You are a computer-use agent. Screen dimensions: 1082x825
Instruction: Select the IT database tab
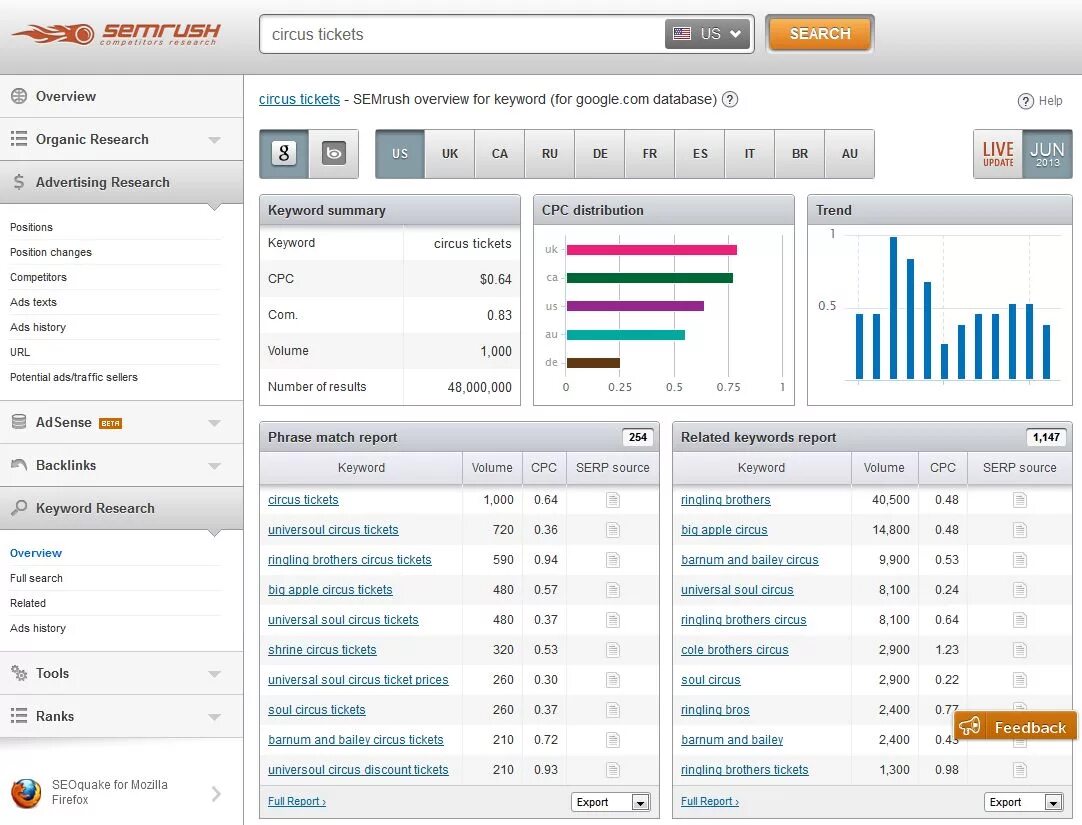coord(750,154)
